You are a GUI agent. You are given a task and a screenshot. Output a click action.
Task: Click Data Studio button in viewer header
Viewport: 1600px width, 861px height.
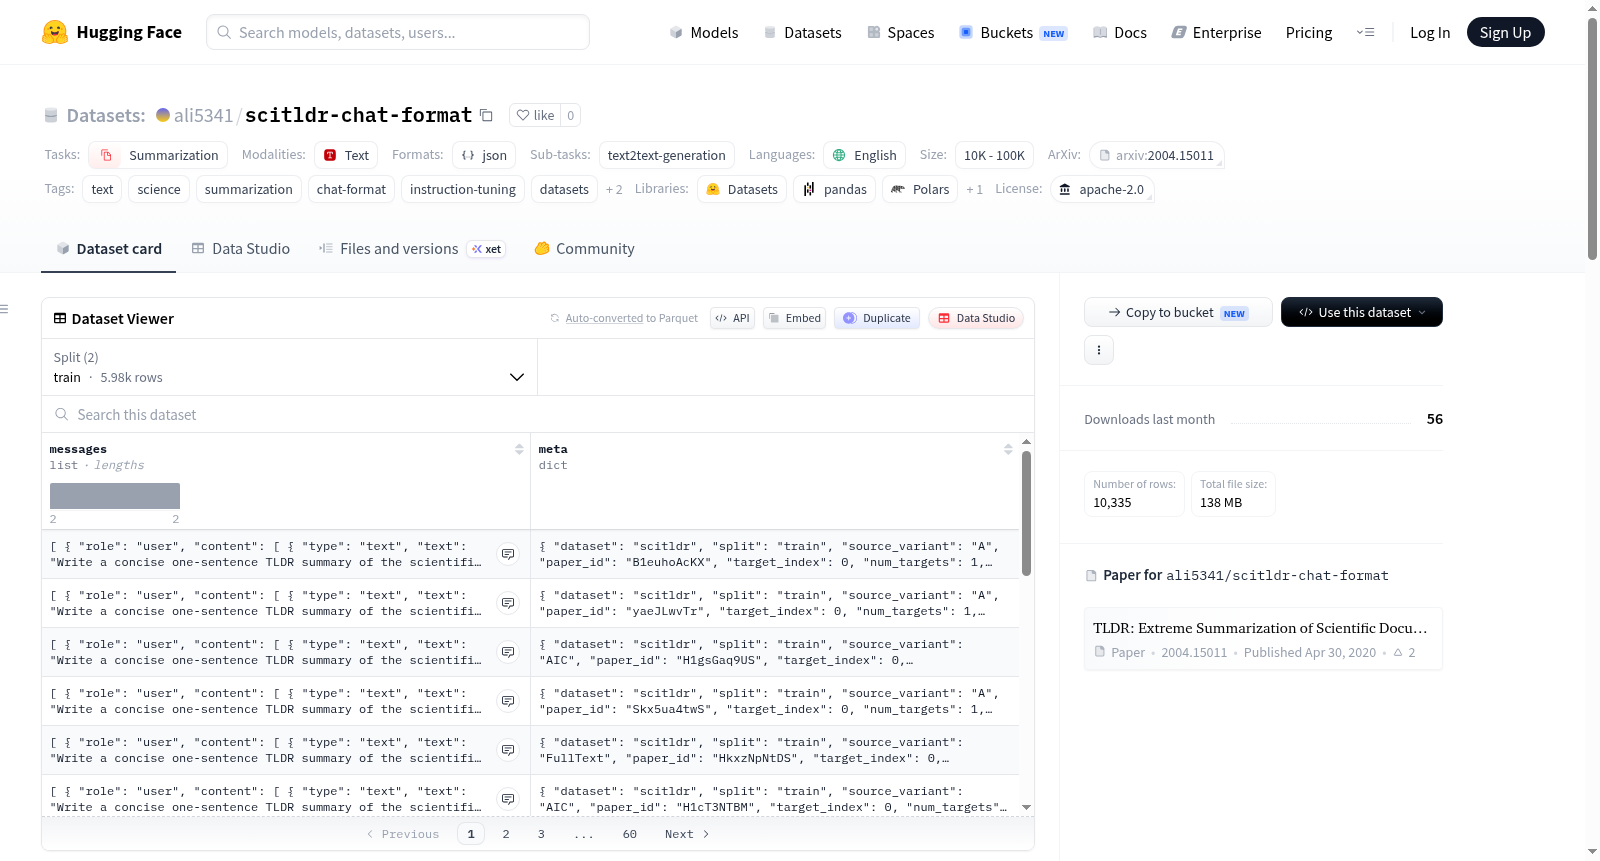976,318
